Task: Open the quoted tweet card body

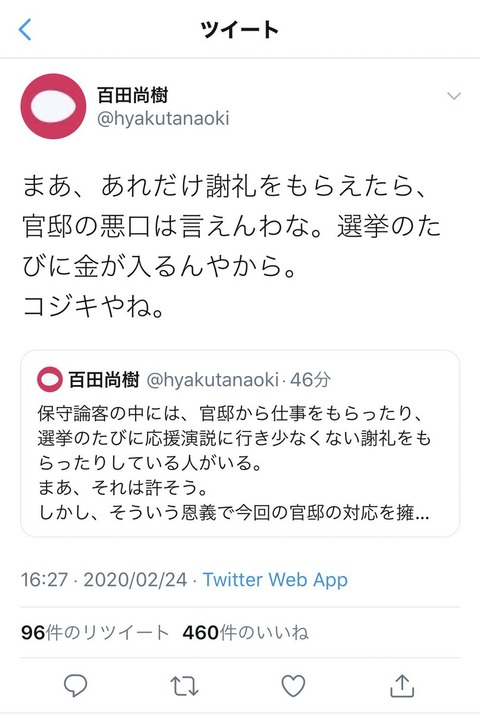Action: click(240, 444)
